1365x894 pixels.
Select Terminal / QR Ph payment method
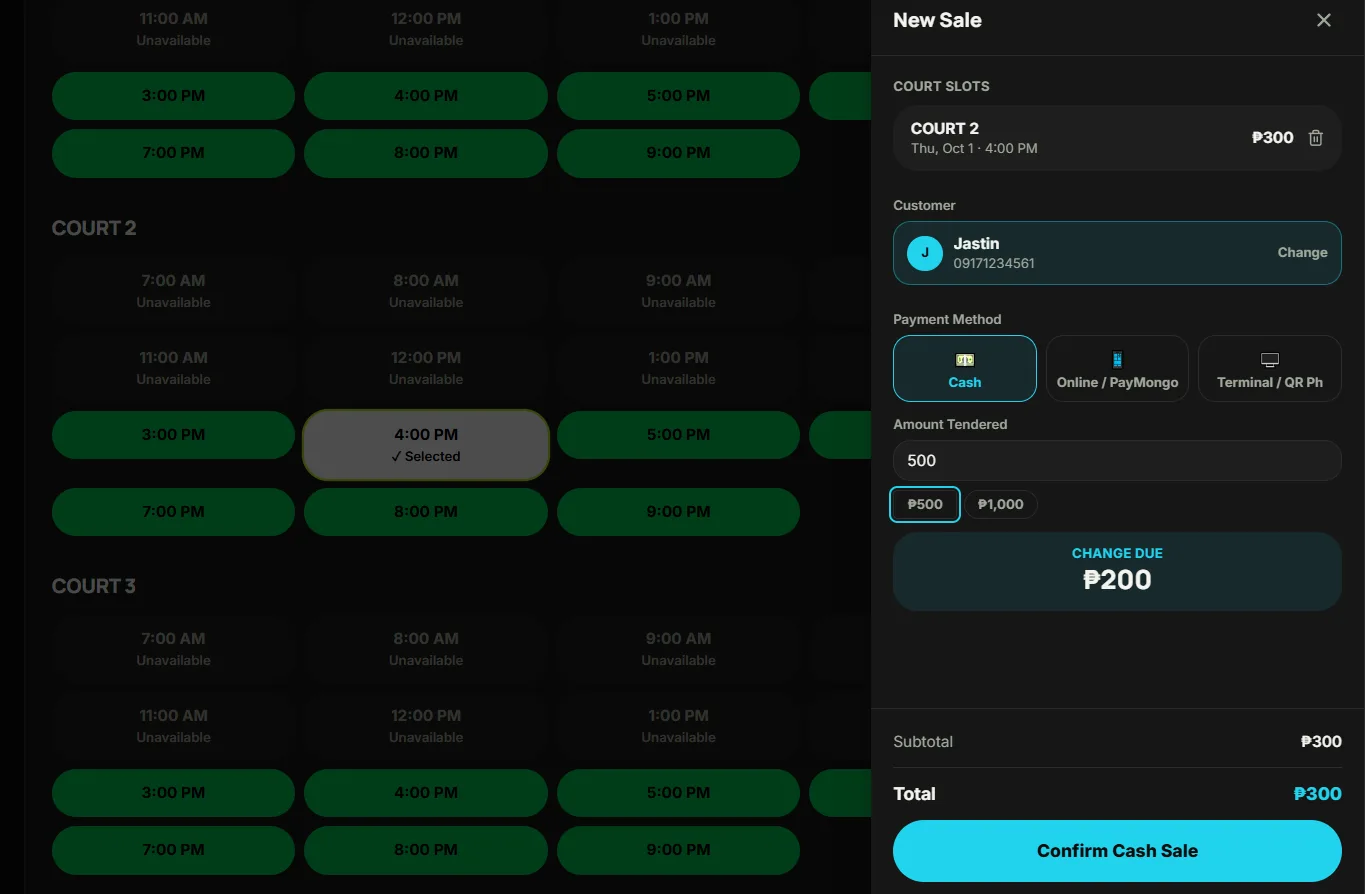pos(1270,368)
